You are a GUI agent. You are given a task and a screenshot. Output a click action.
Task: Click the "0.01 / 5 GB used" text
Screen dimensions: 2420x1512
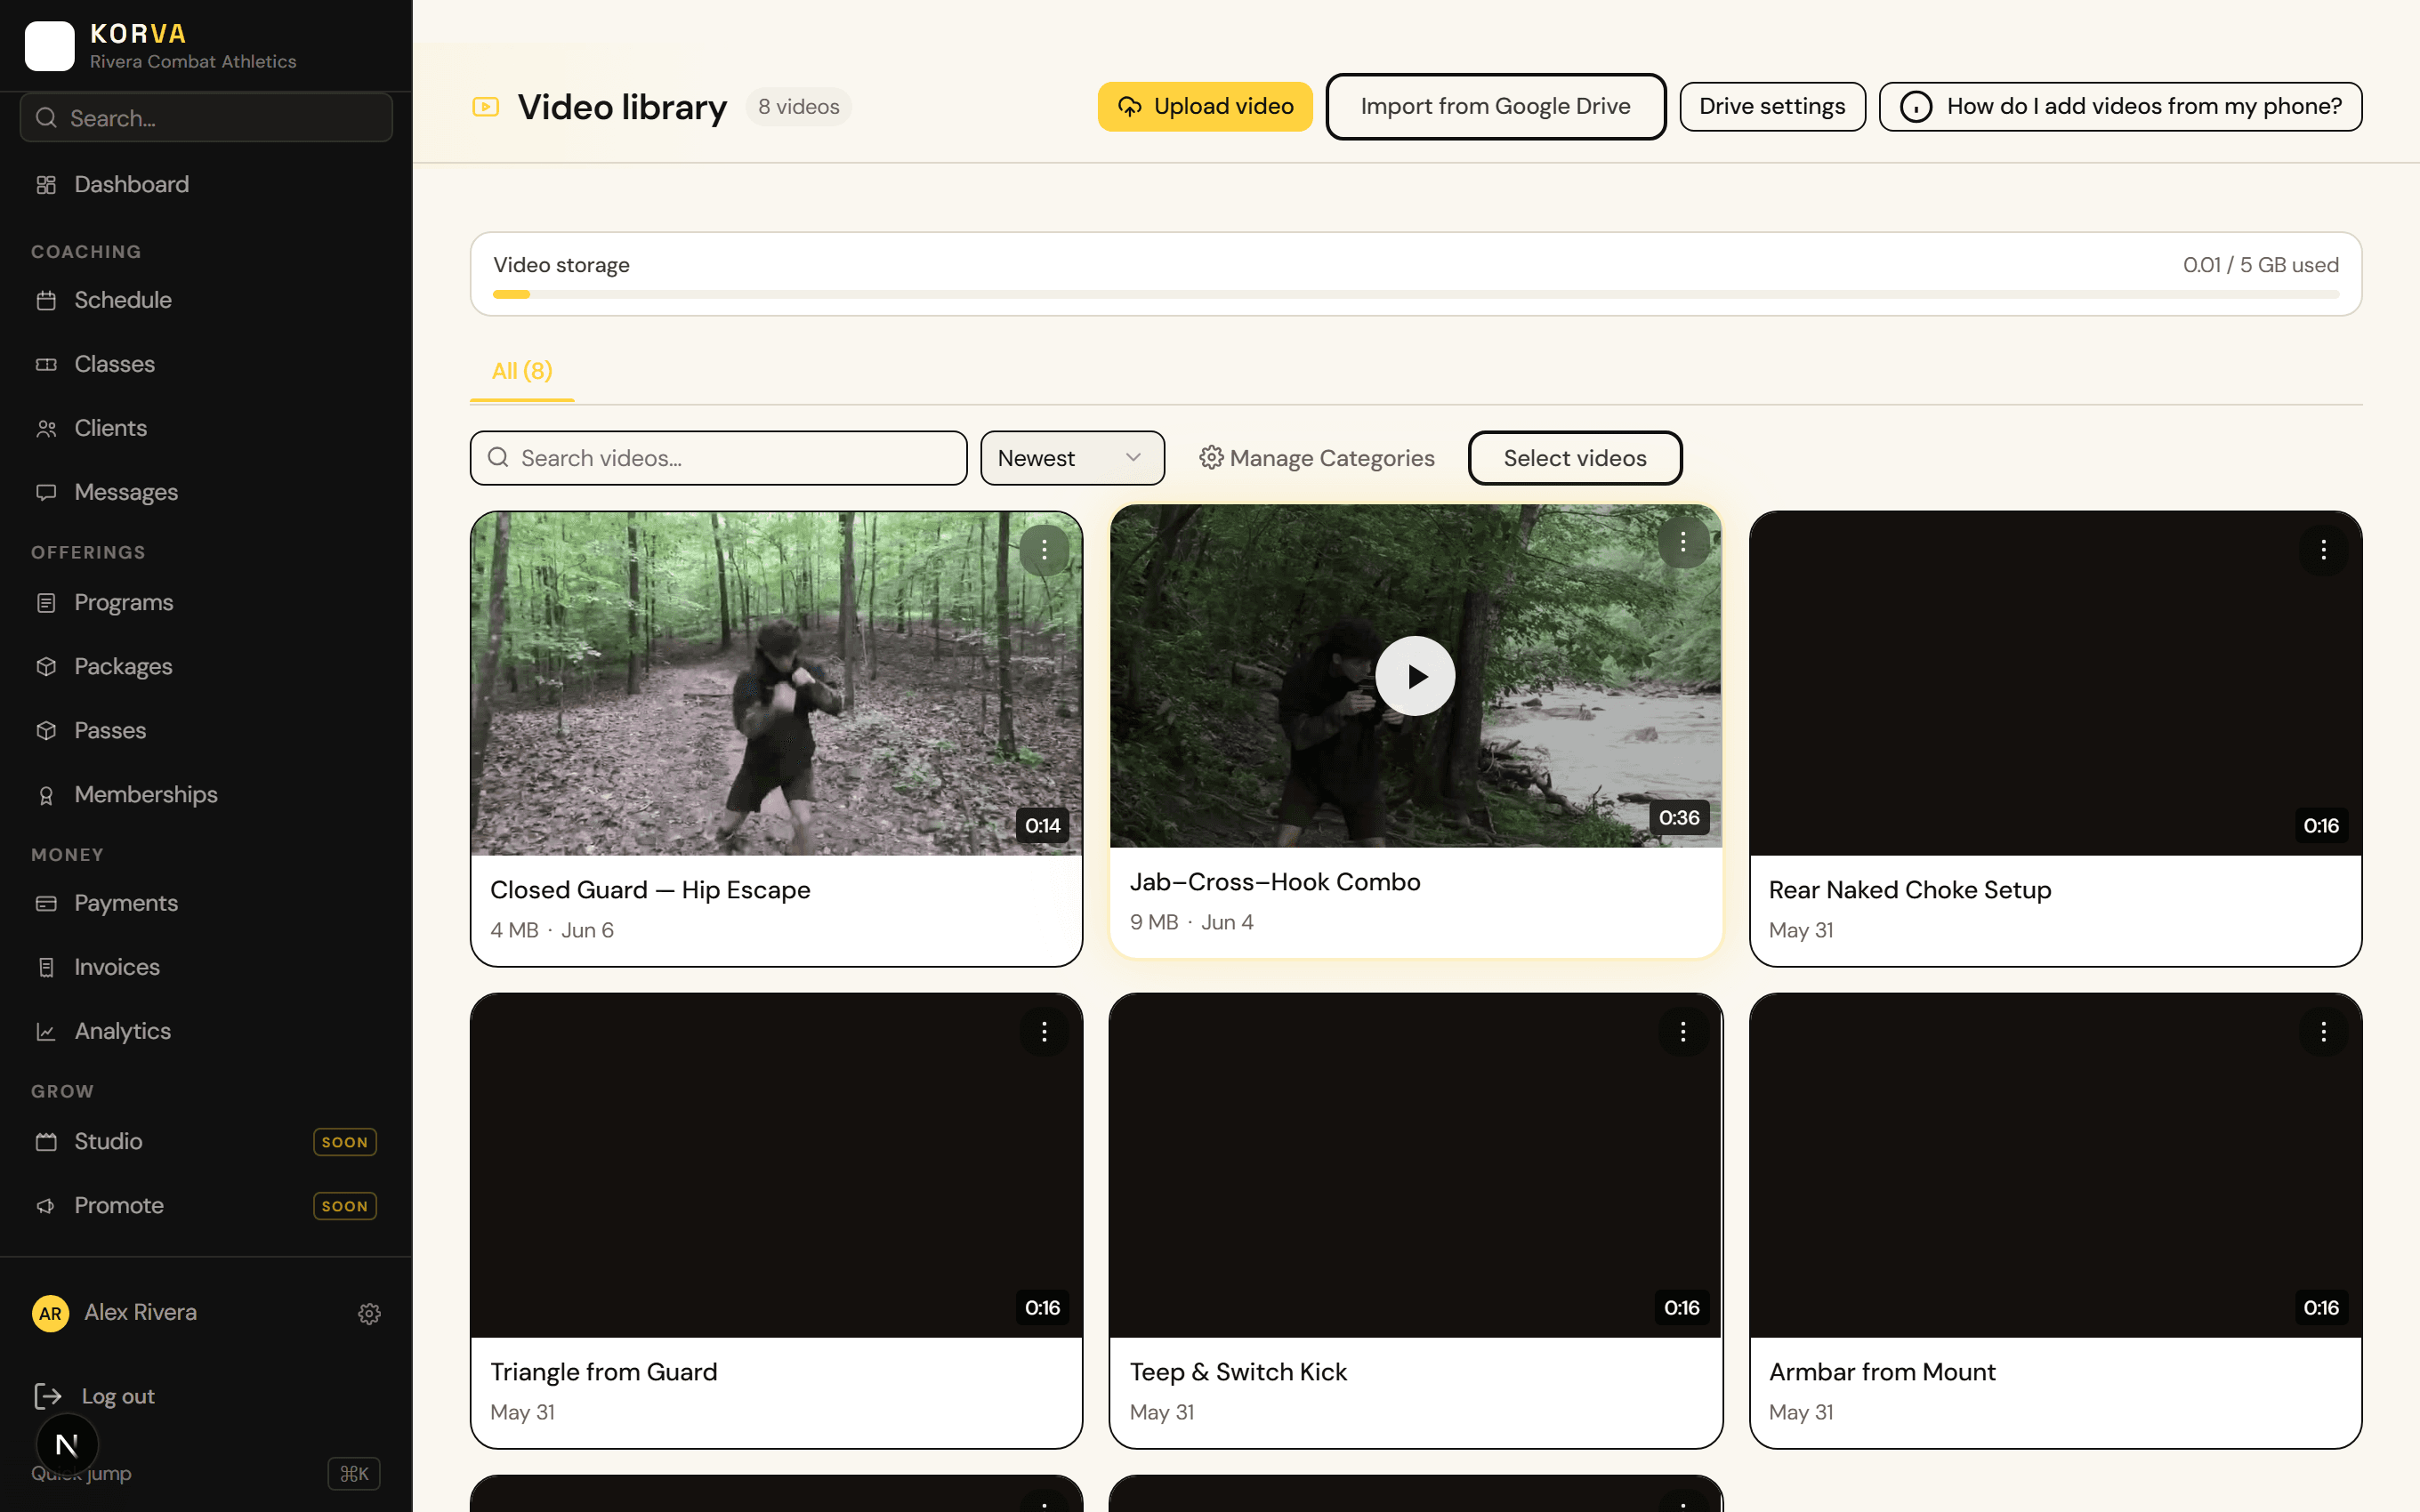tap(2260, 265)
